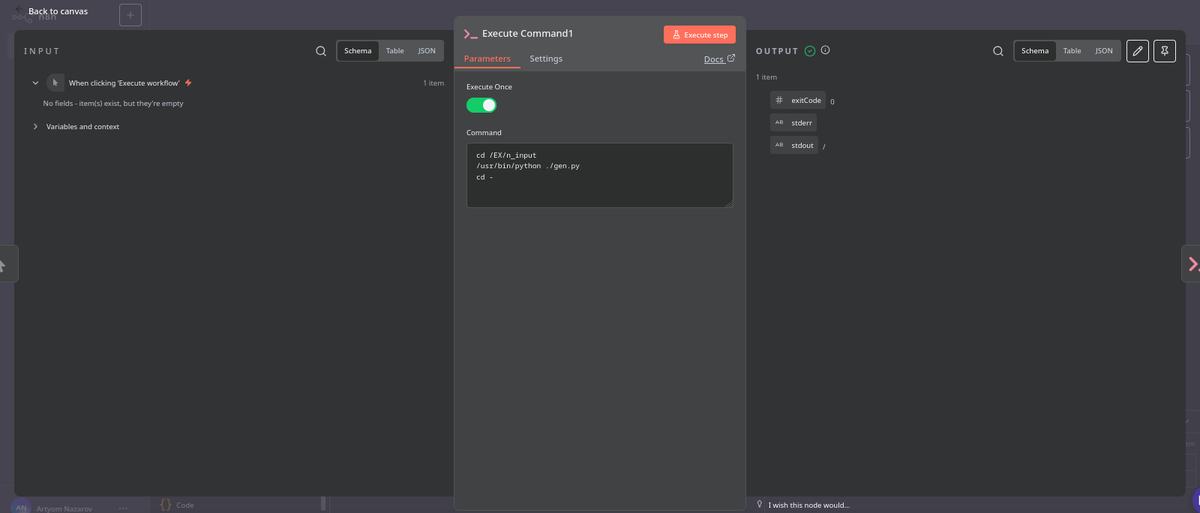Click the output success check icon
Screen dimensions: 1200x513
tap(810, 51)
